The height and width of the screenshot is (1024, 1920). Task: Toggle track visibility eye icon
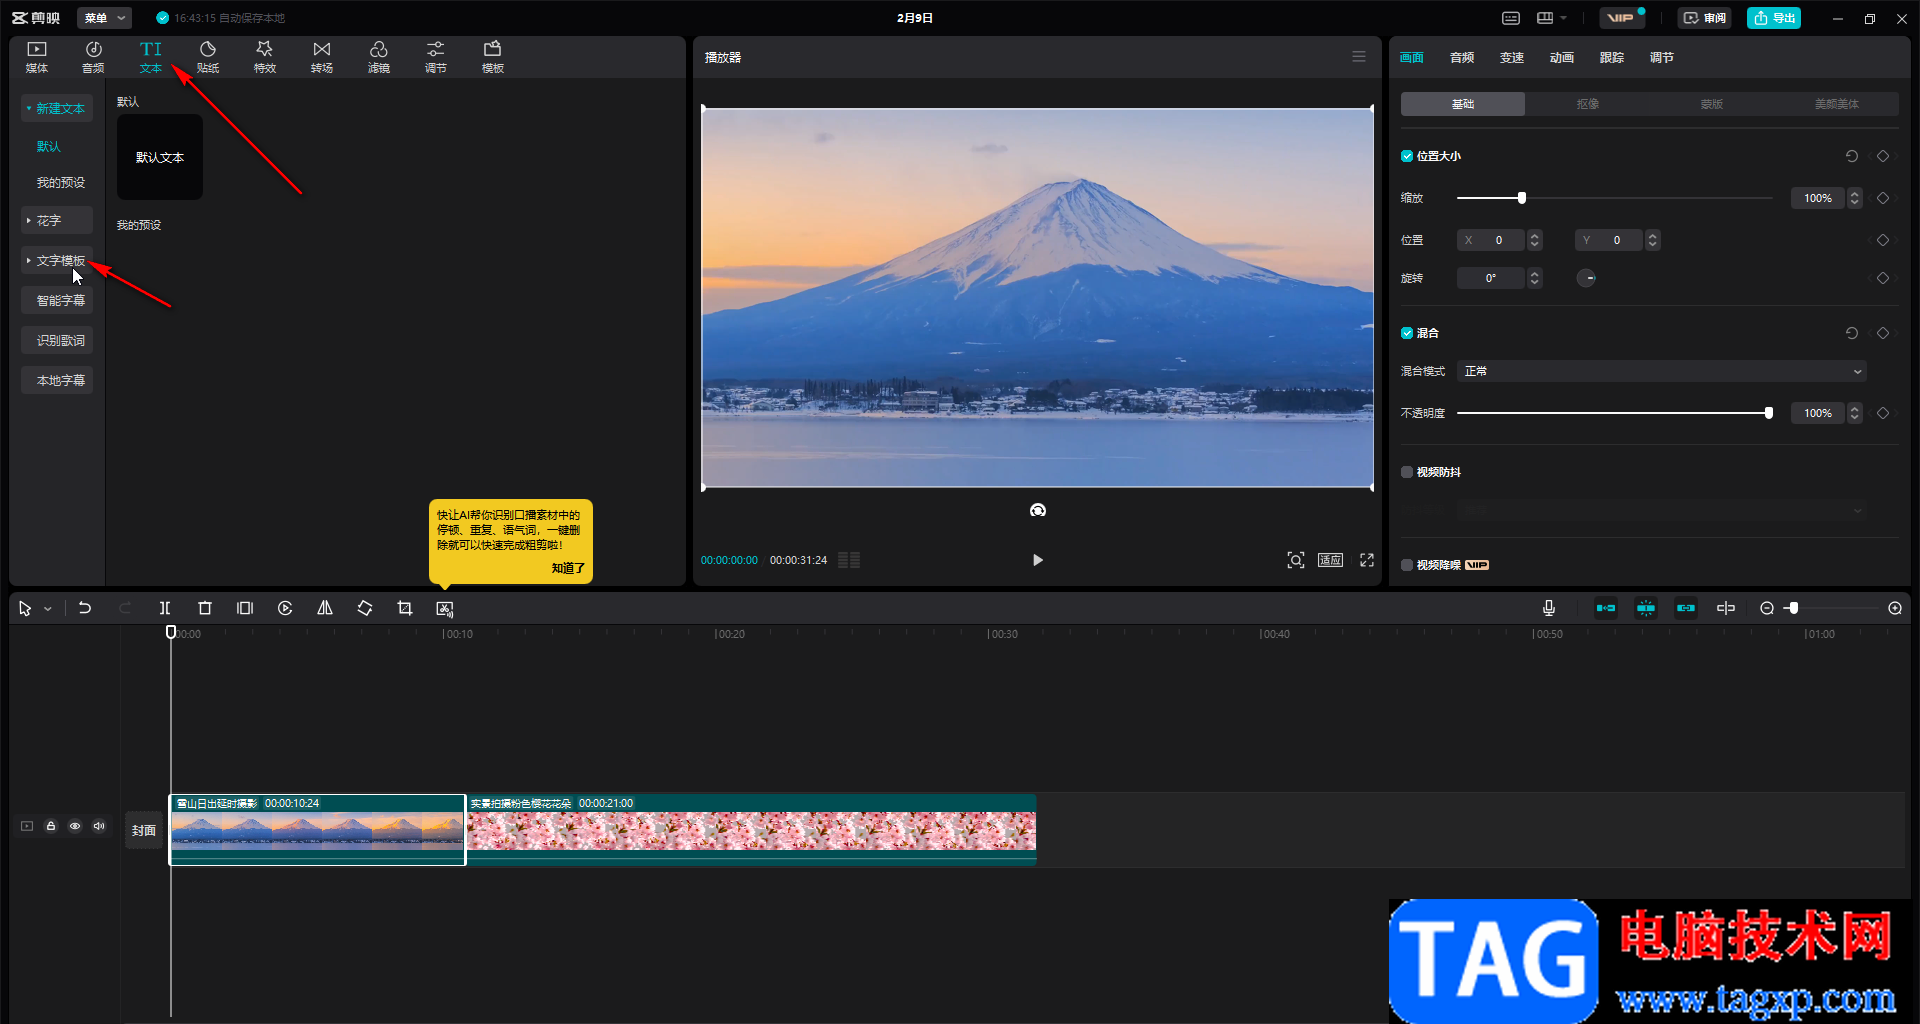75,826
